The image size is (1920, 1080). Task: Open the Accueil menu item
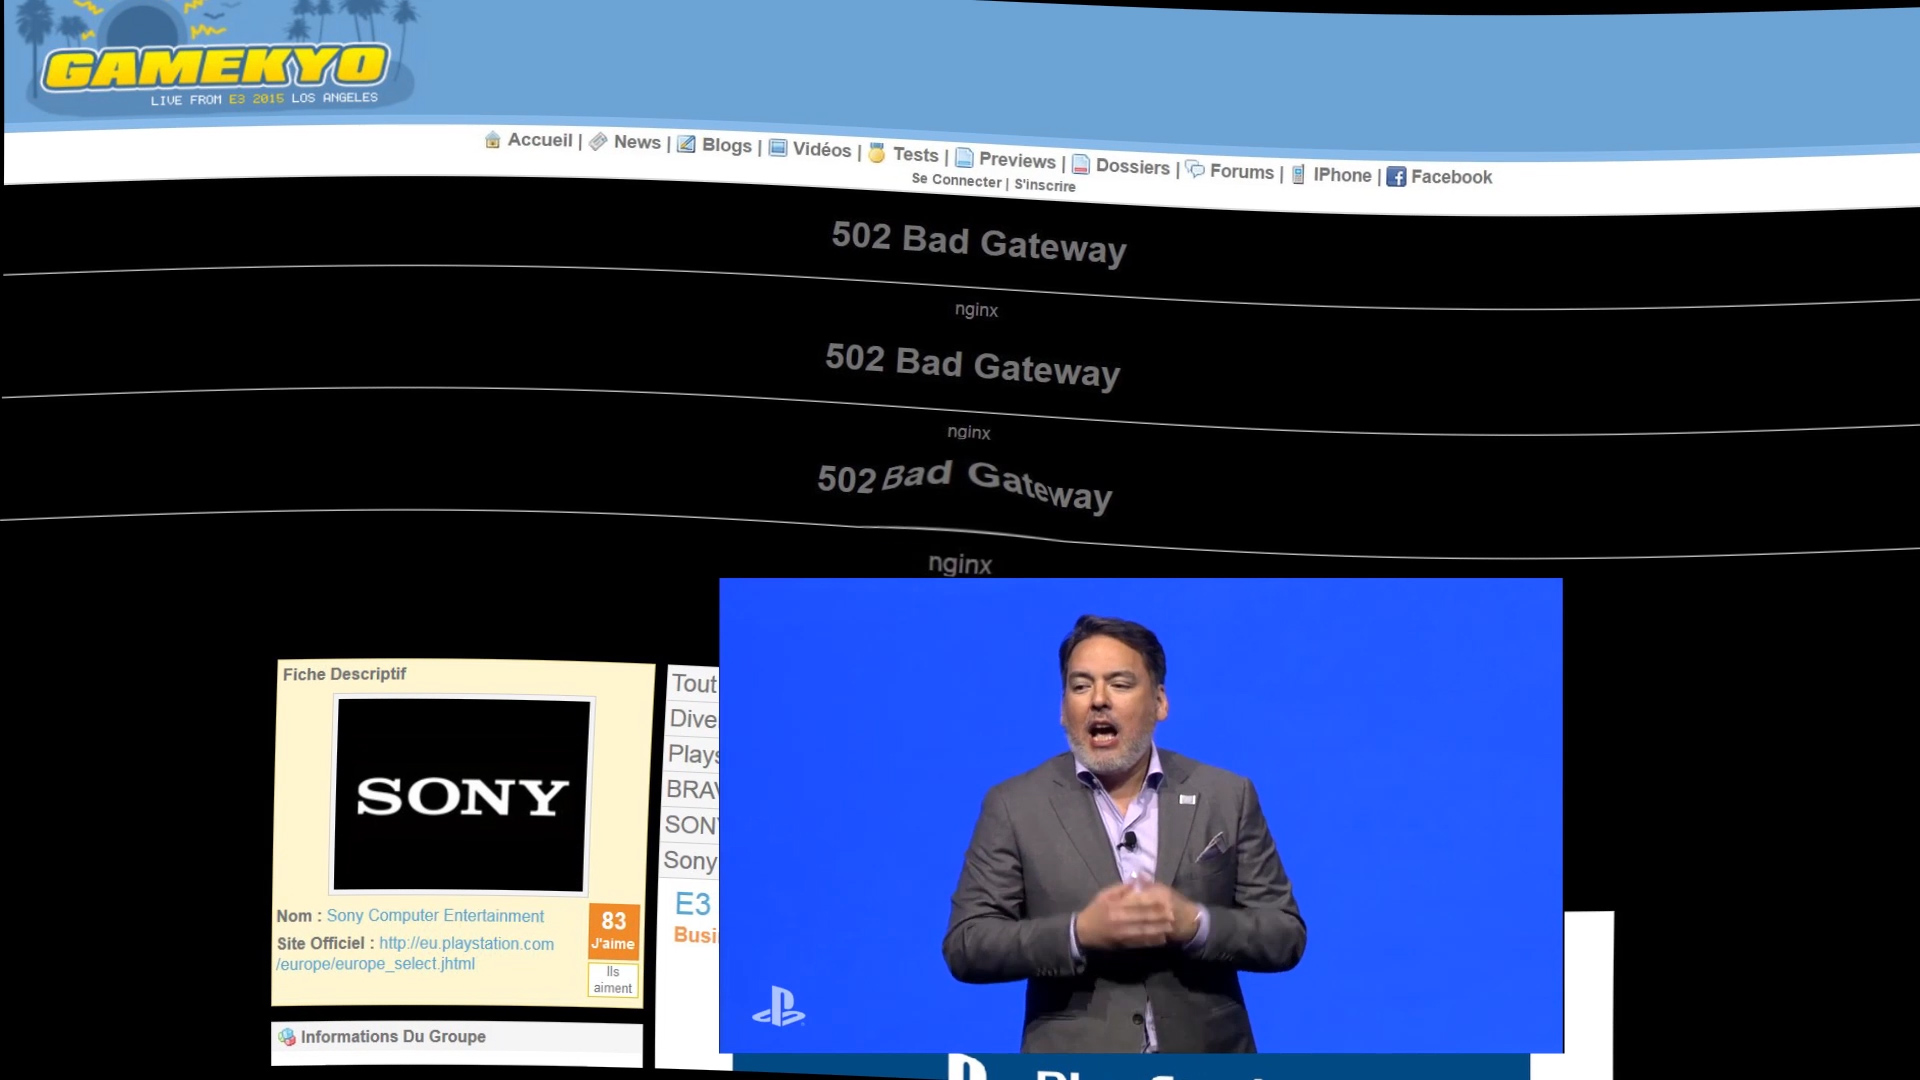point(540,140)
